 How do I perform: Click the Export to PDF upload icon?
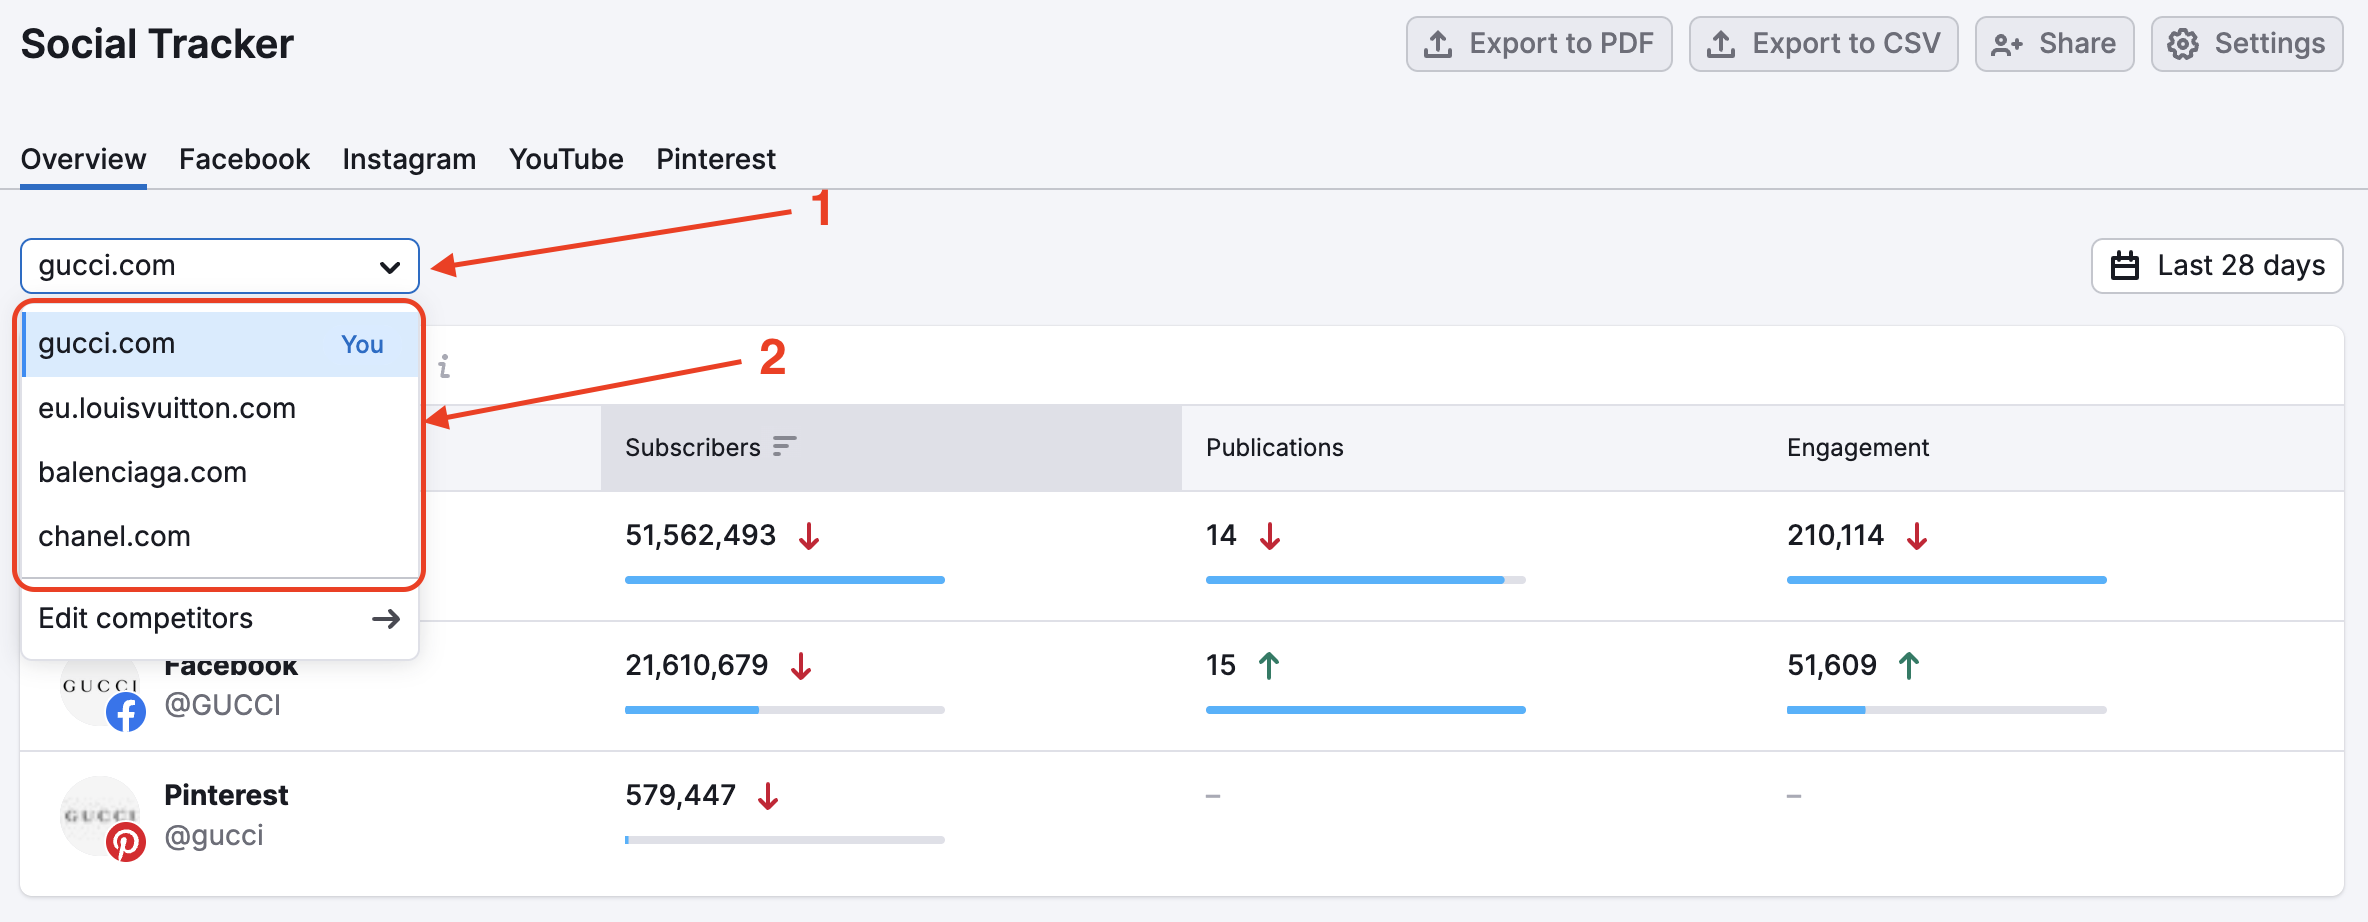pos(1438,43)
